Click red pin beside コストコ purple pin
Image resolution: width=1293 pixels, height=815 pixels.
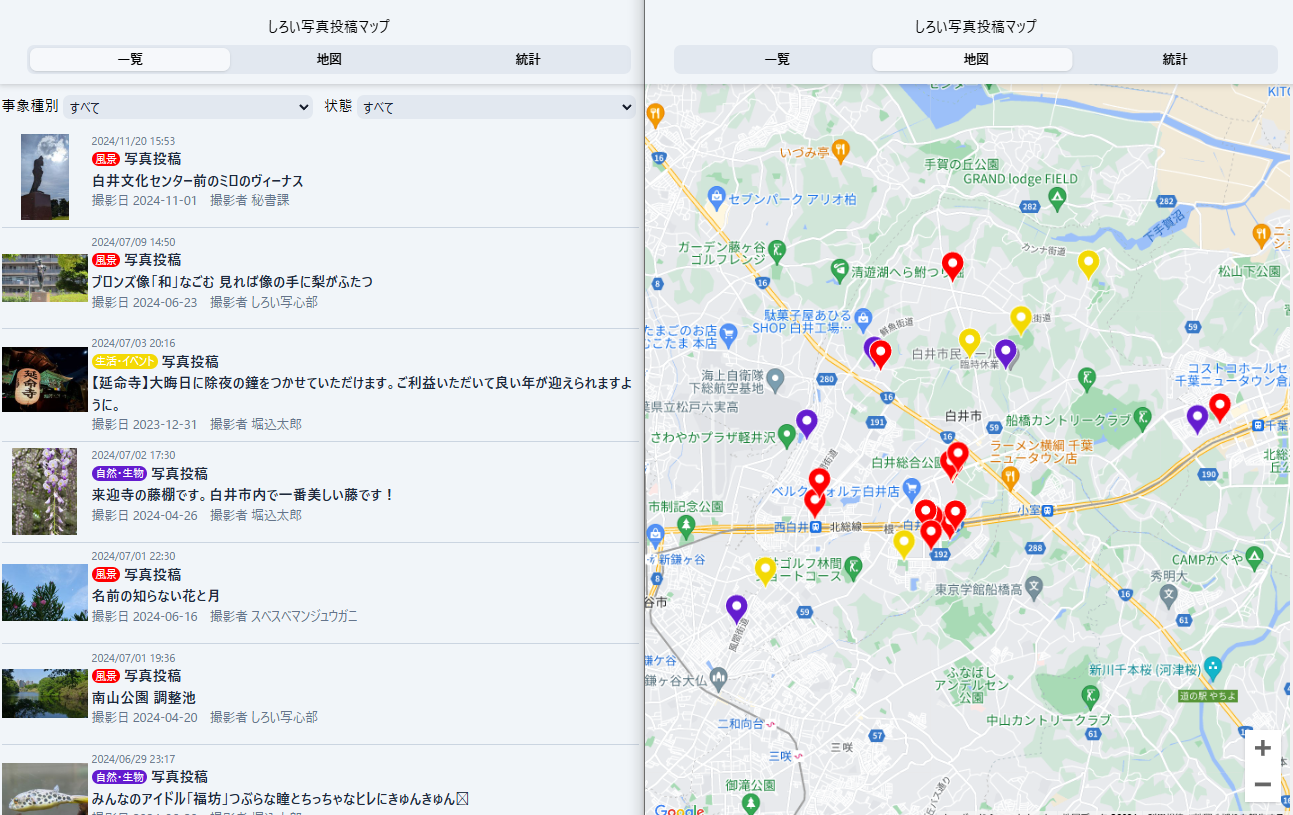coord(1219,407)
